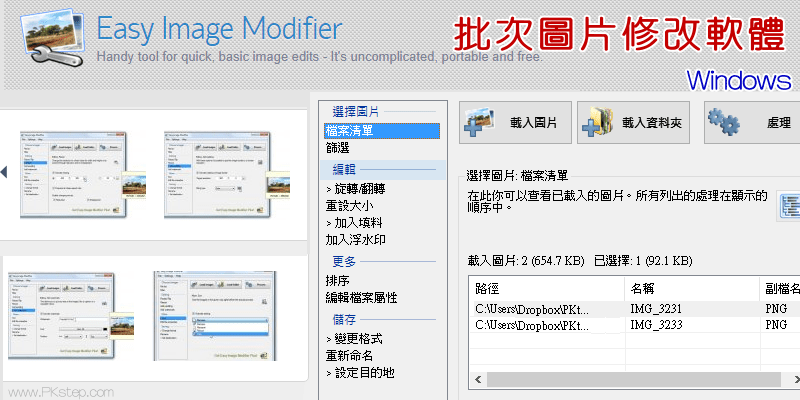Open 篩選 filter option
This screenshot has width=800, height=400.
(x=337, y=148)
